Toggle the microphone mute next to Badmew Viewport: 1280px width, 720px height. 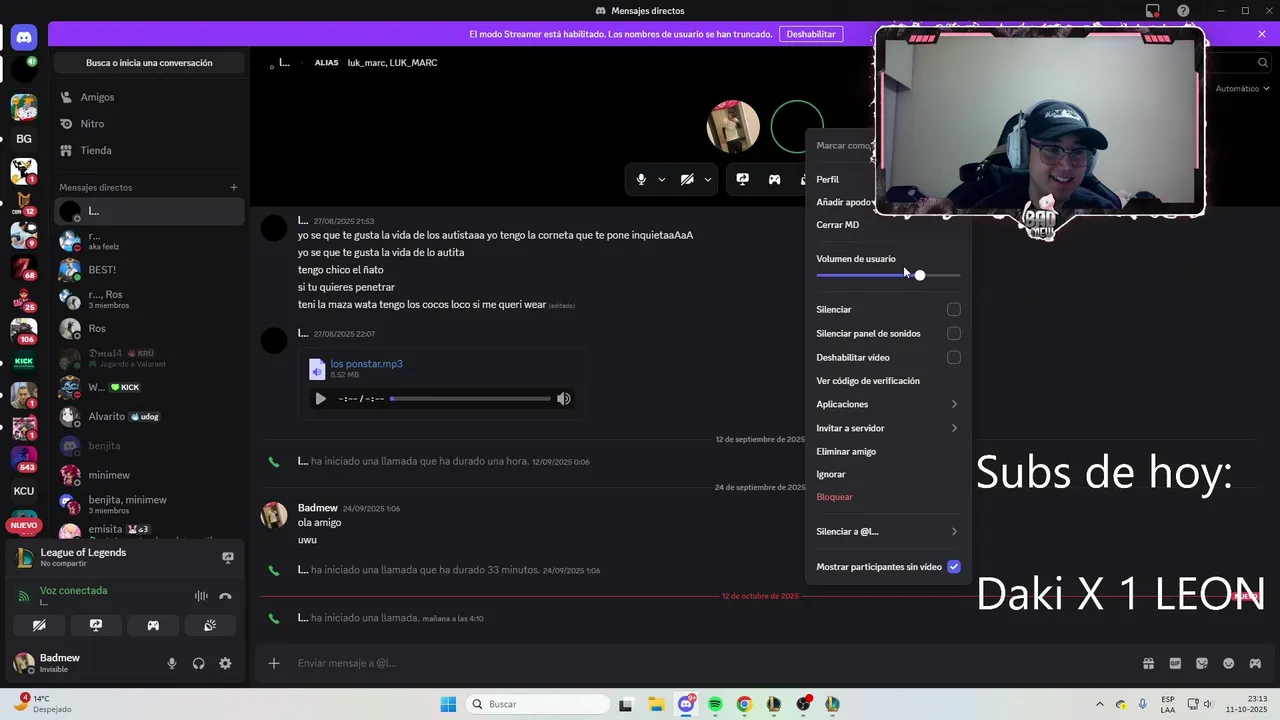[172, 663]
